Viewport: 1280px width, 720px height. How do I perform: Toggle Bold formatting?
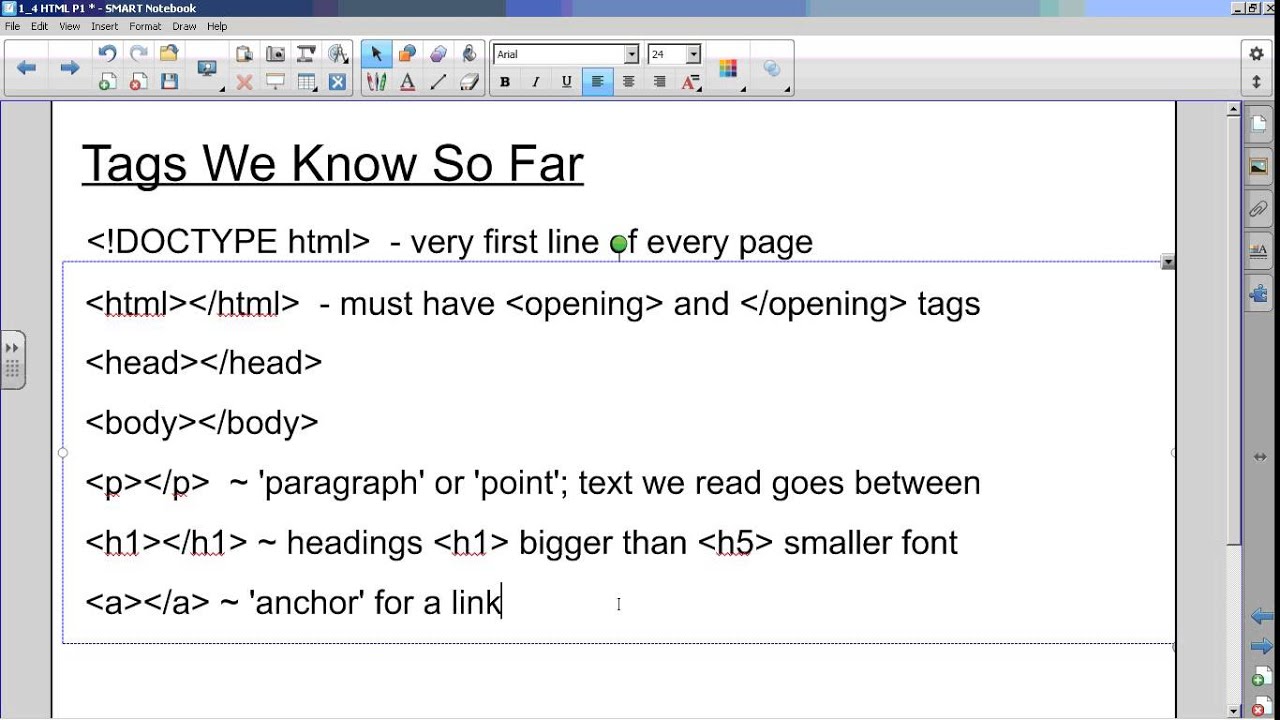505,82
